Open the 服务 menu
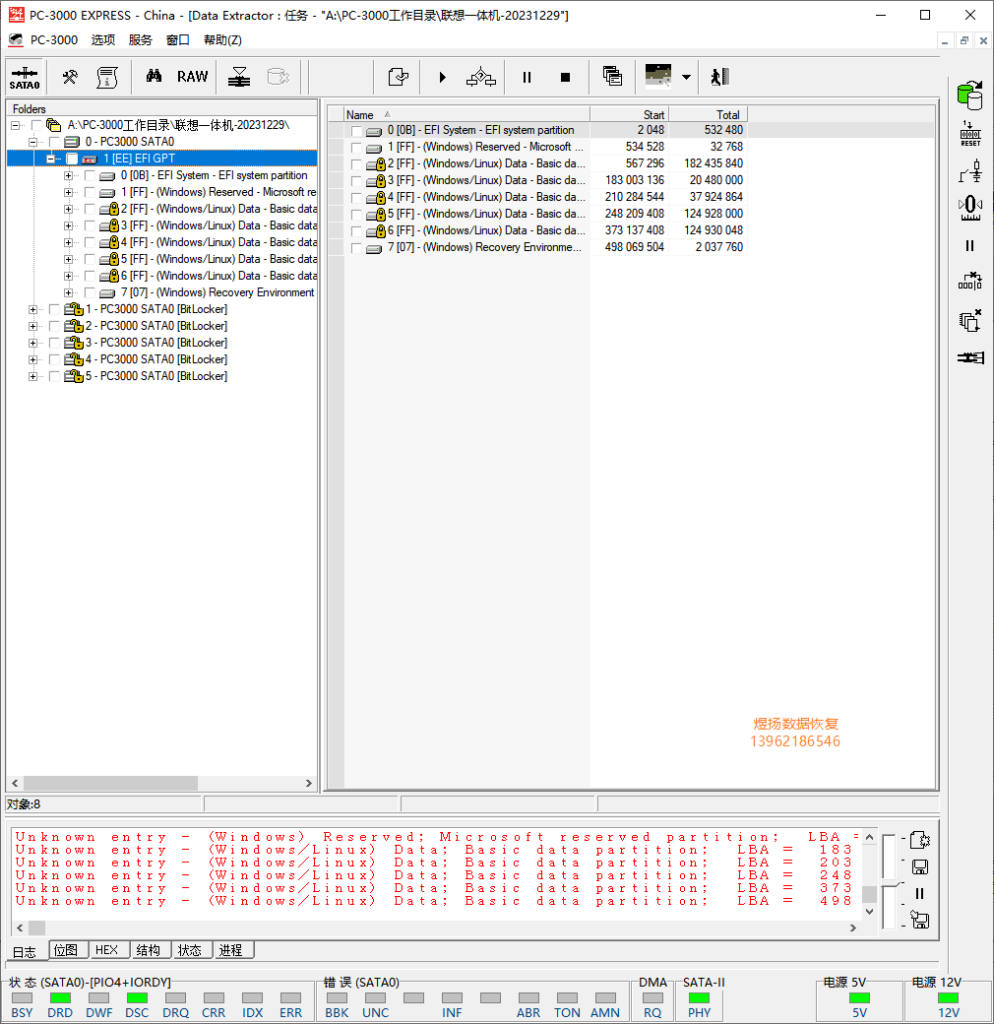Viewport: 994px width, 1024px height. click(x=140, y=40)
